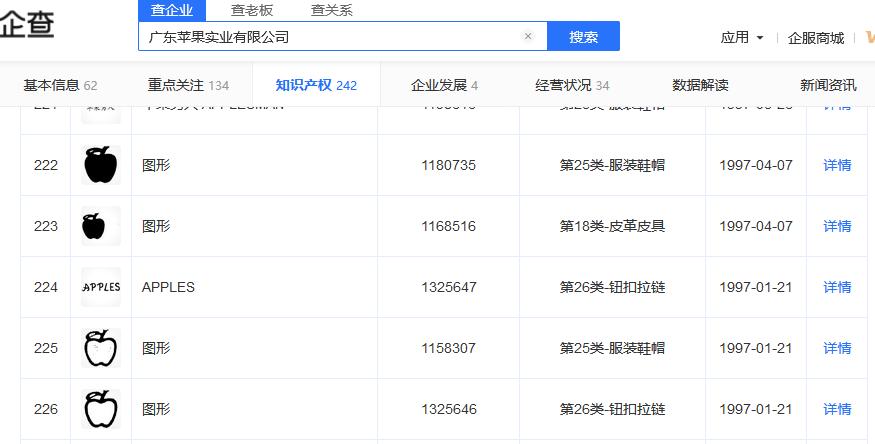Open the 应用 dropdown menu
The image size is (875, 444).
click(742, 37)
